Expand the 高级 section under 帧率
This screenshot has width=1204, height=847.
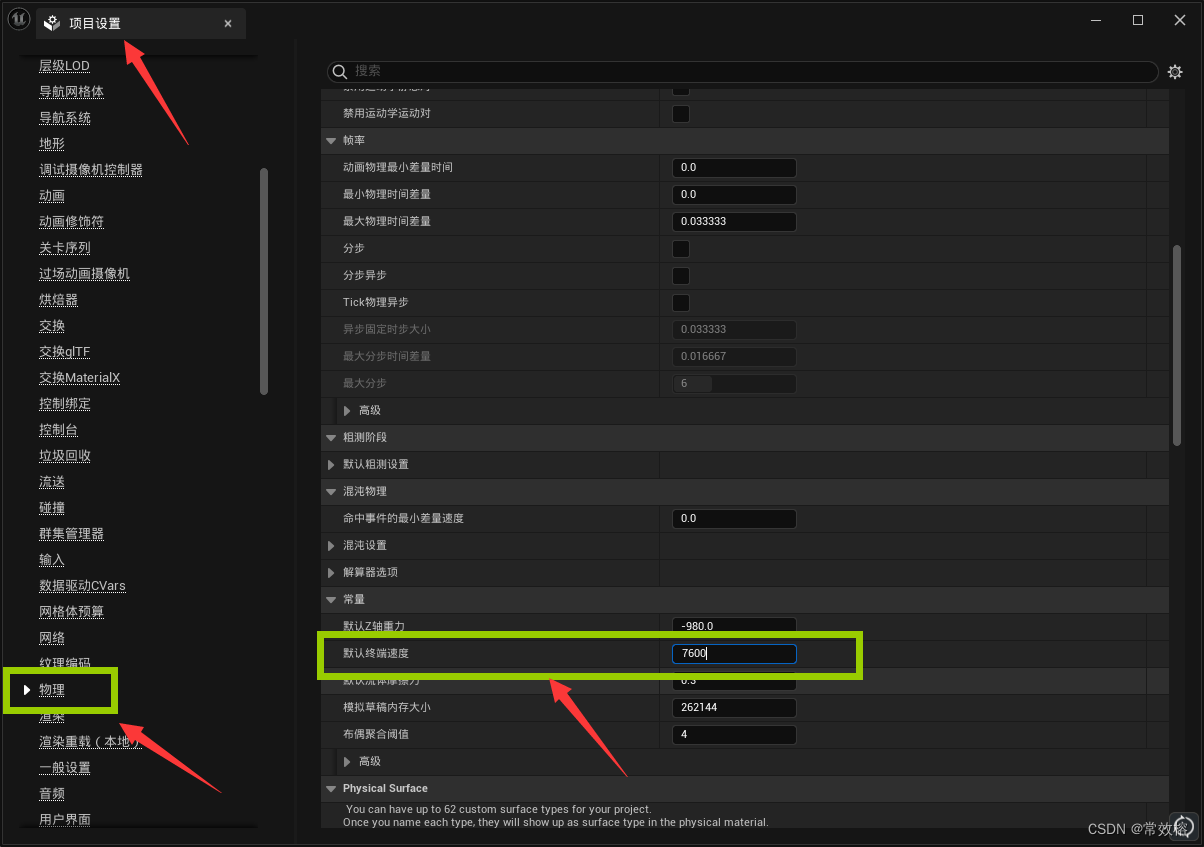pyautogui.click(x=346, y=410)
